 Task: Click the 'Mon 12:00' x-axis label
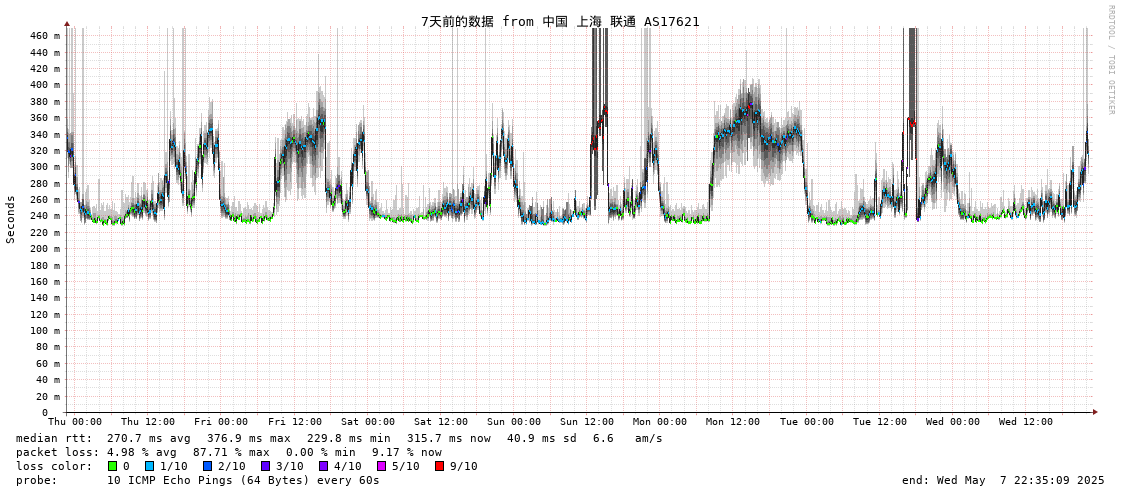click(x=733, y=422)
